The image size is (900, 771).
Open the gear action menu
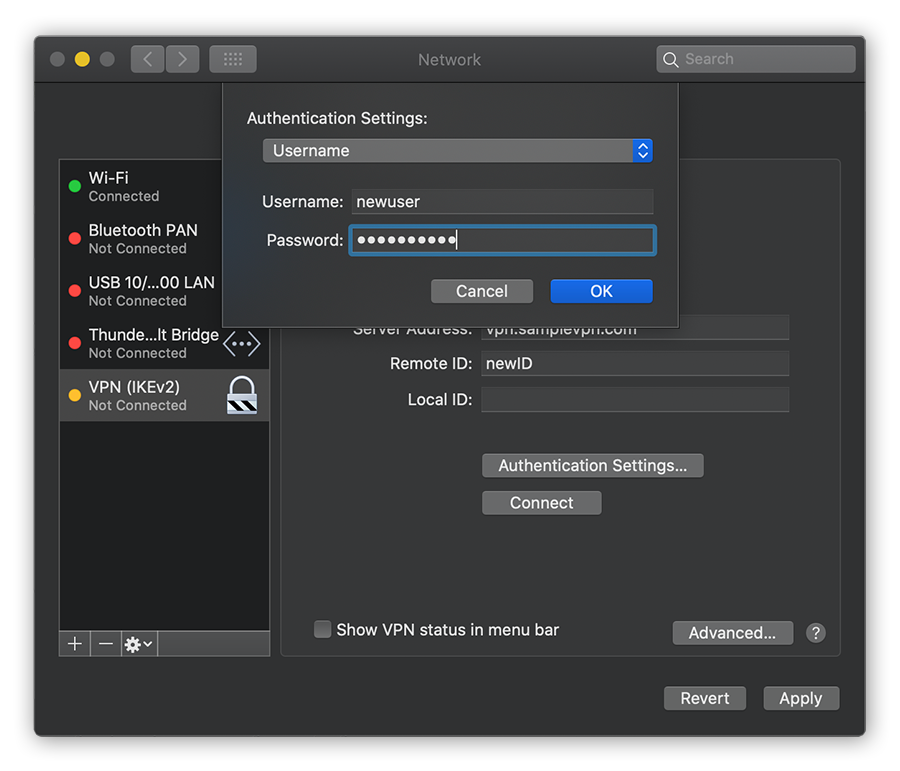click(x=137, y=643)
